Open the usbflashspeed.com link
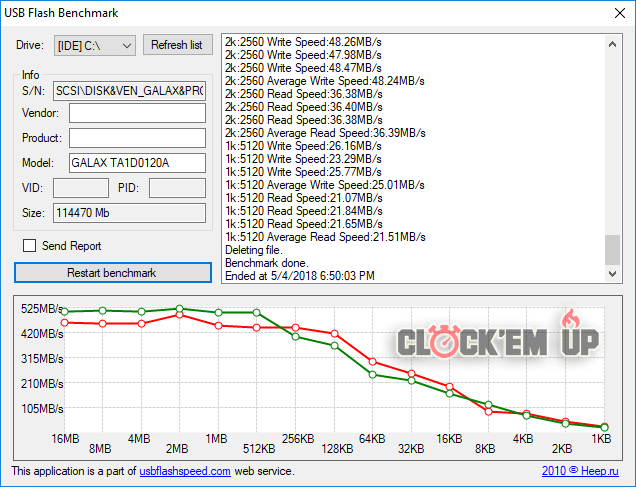 click(x=185, y=471)
